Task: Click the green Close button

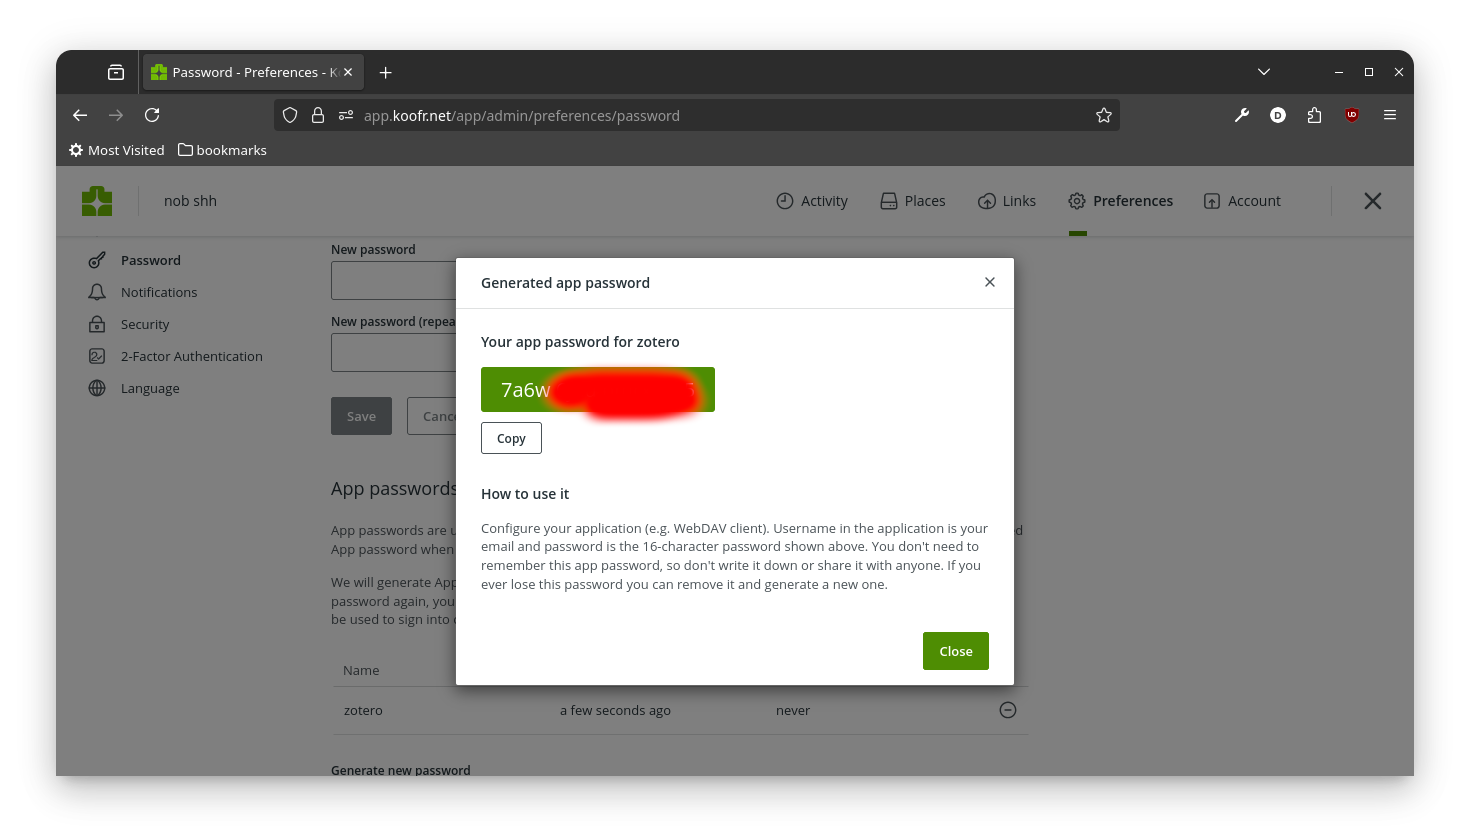Action: pyautogui.click(x=956, y=651)
